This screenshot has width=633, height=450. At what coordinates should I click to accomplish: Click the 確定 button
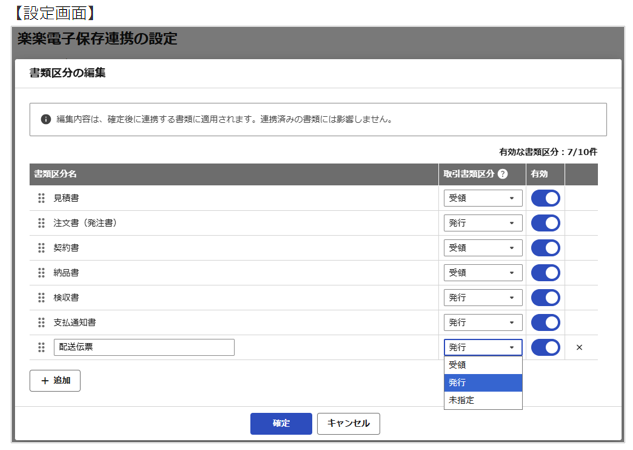(x=281, y=423)
